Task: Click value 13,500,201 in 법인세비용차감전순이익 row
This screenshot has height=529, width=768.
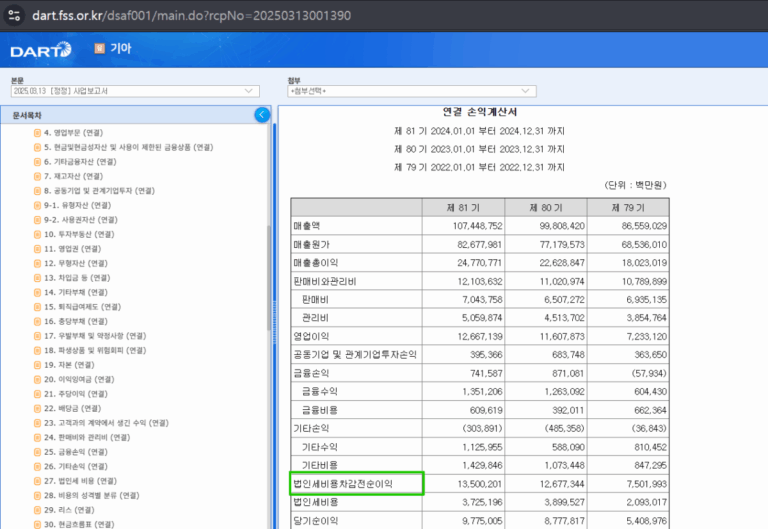Action: pyautogui.click(x=480, y=484)
